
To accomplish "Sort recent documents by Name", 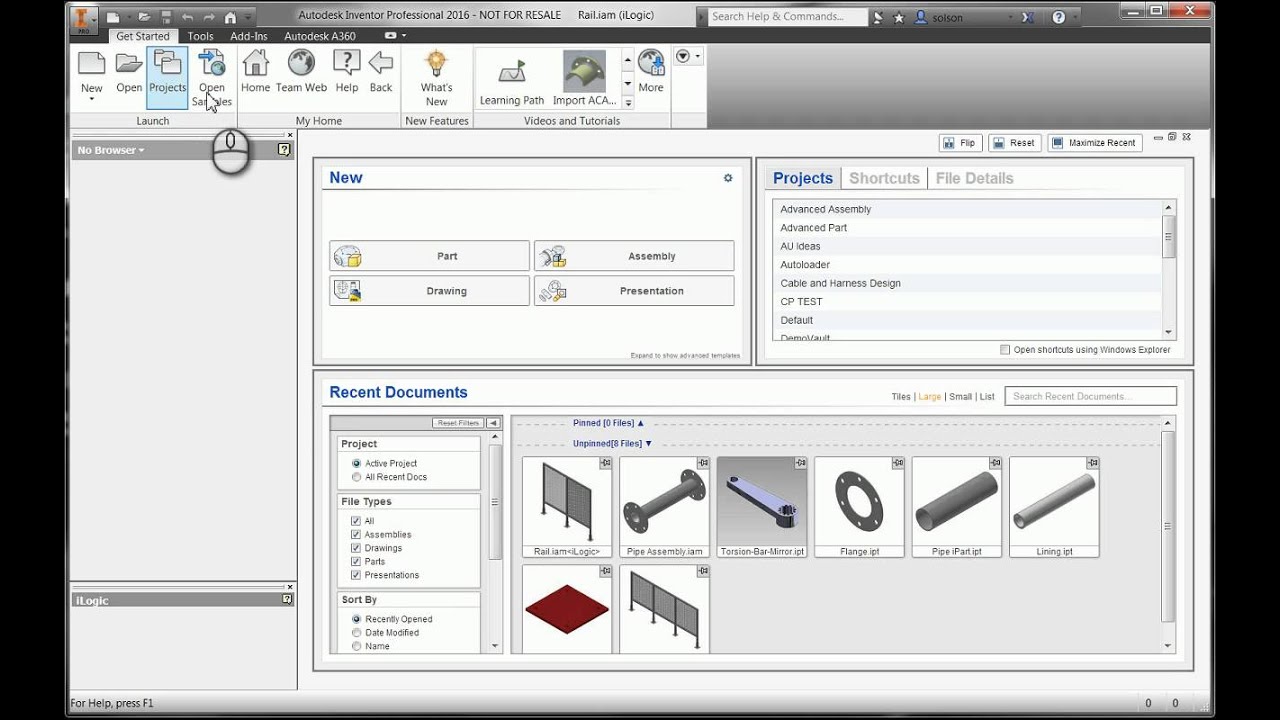I will pyautogui.click(x=356, y=646).
